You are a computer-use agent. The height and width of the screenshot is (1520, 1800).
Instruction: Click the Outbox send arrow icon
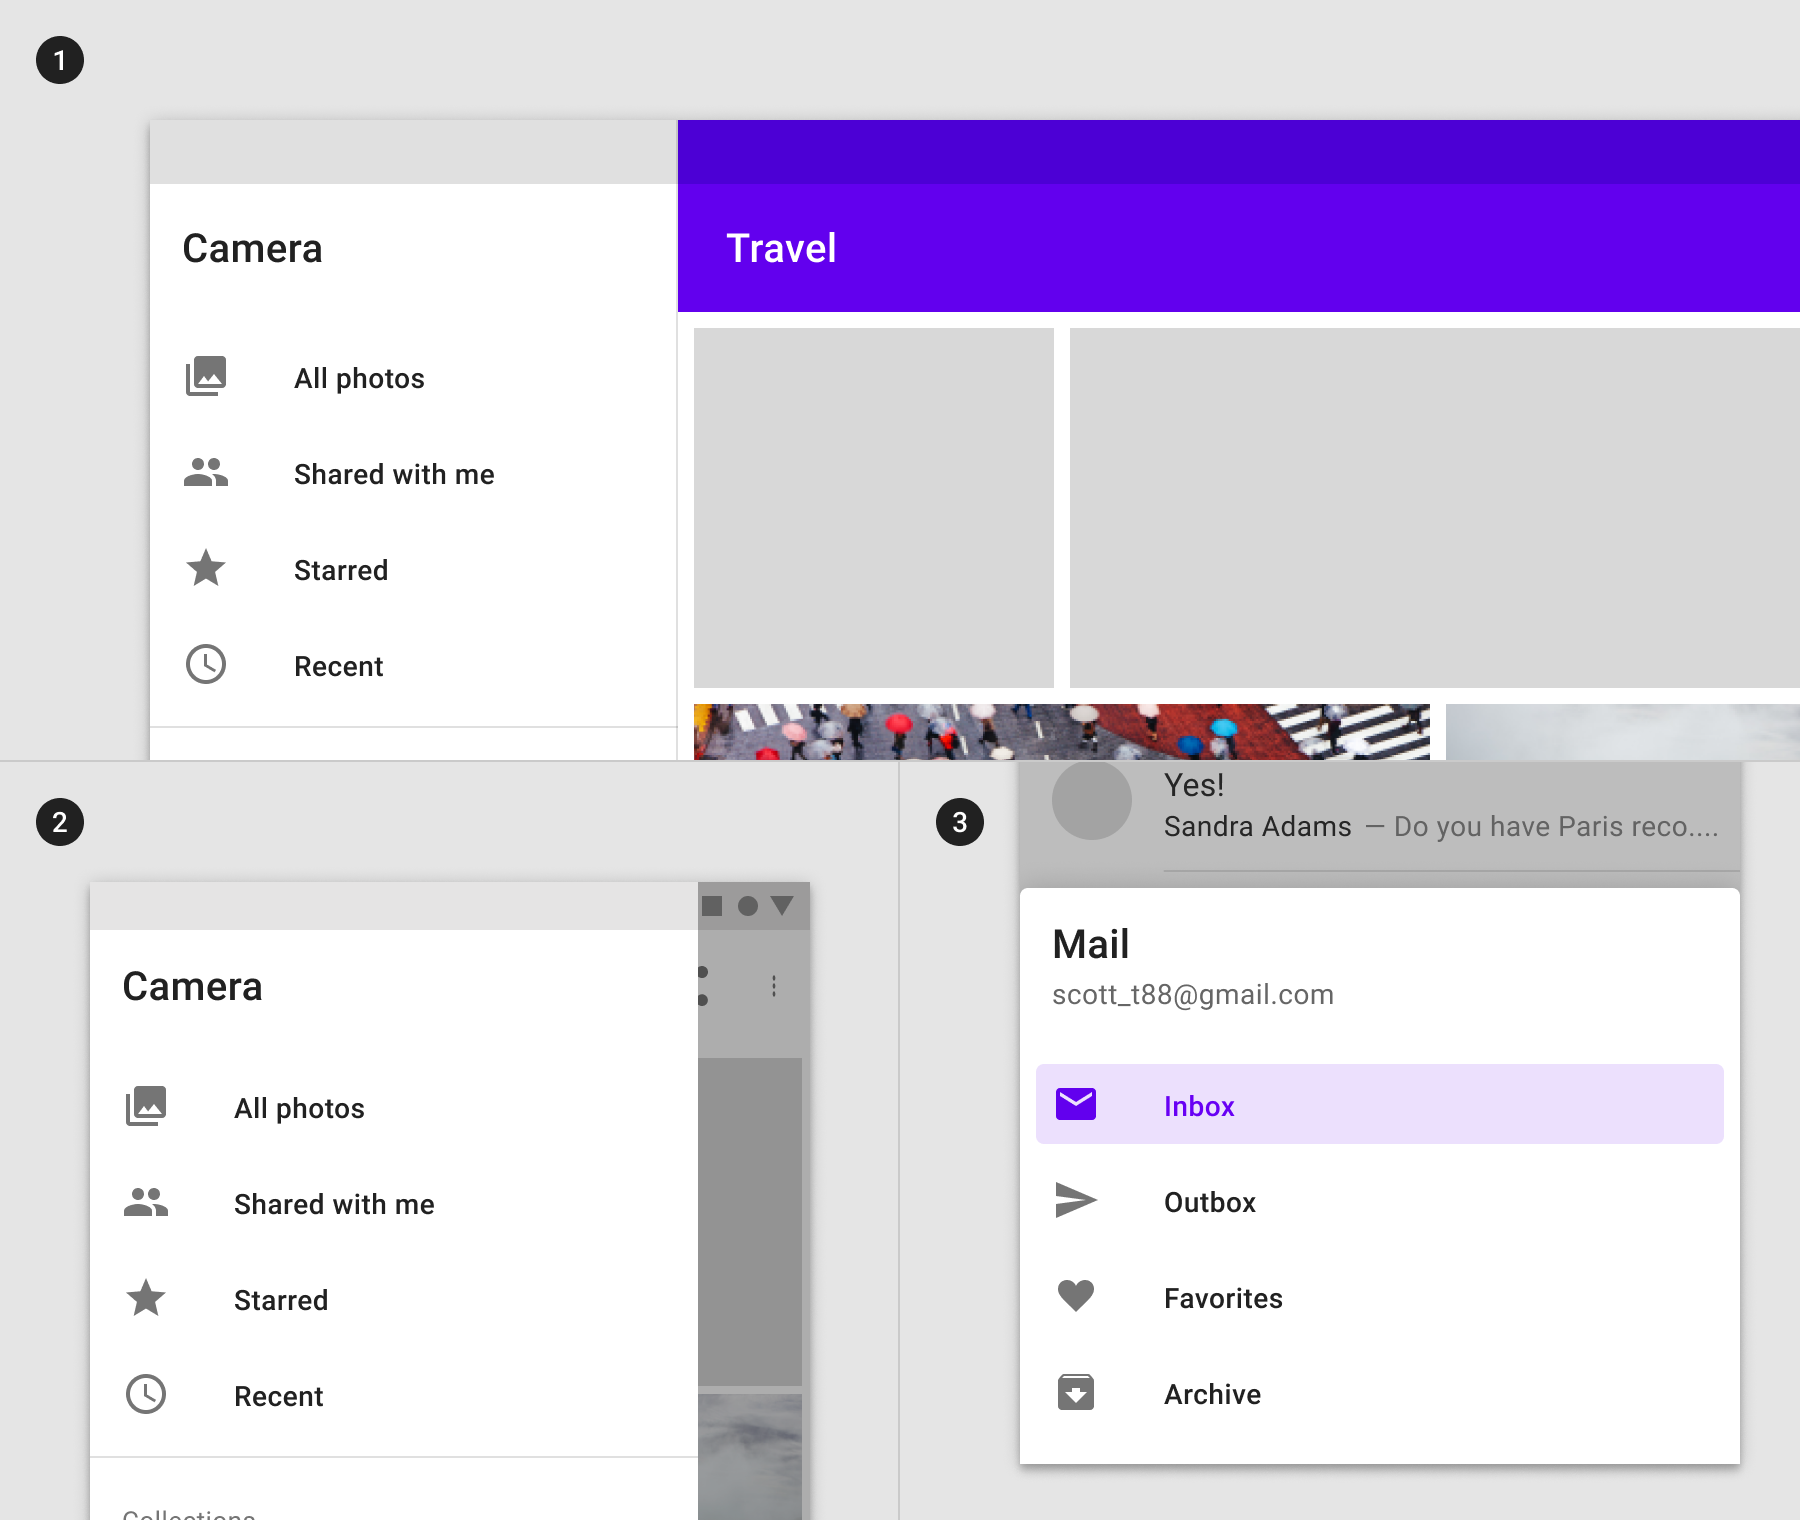1076,1200
